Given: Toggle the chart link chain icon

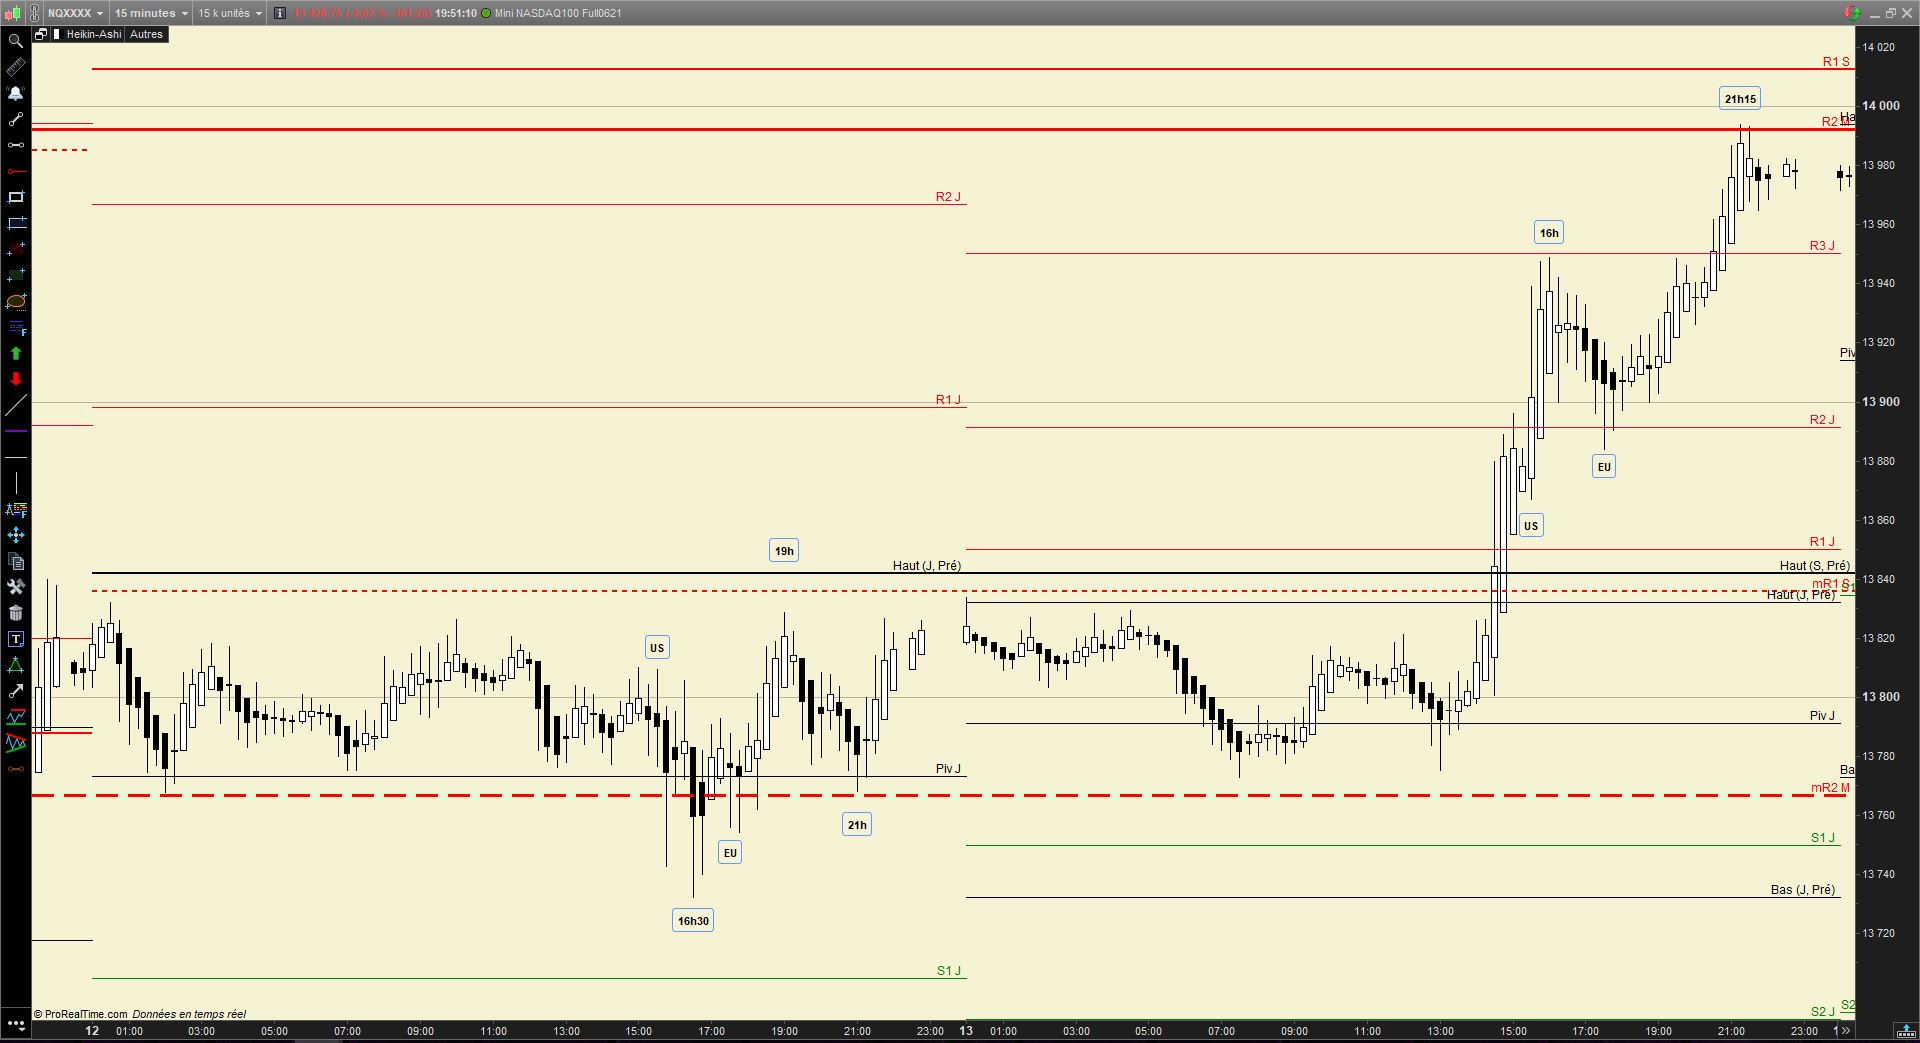Looking at the screenshot, I should point(35,13).
